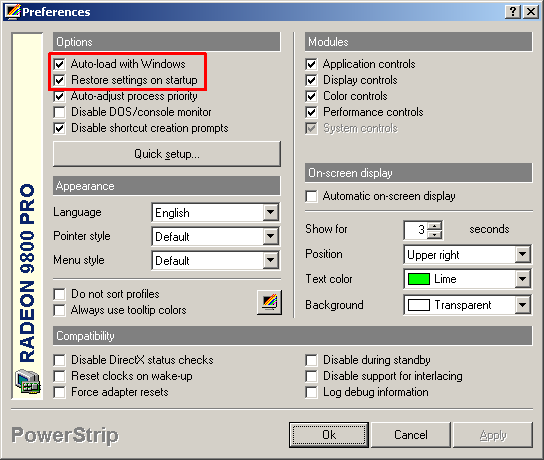Check Log debug information option

(312, 392)
